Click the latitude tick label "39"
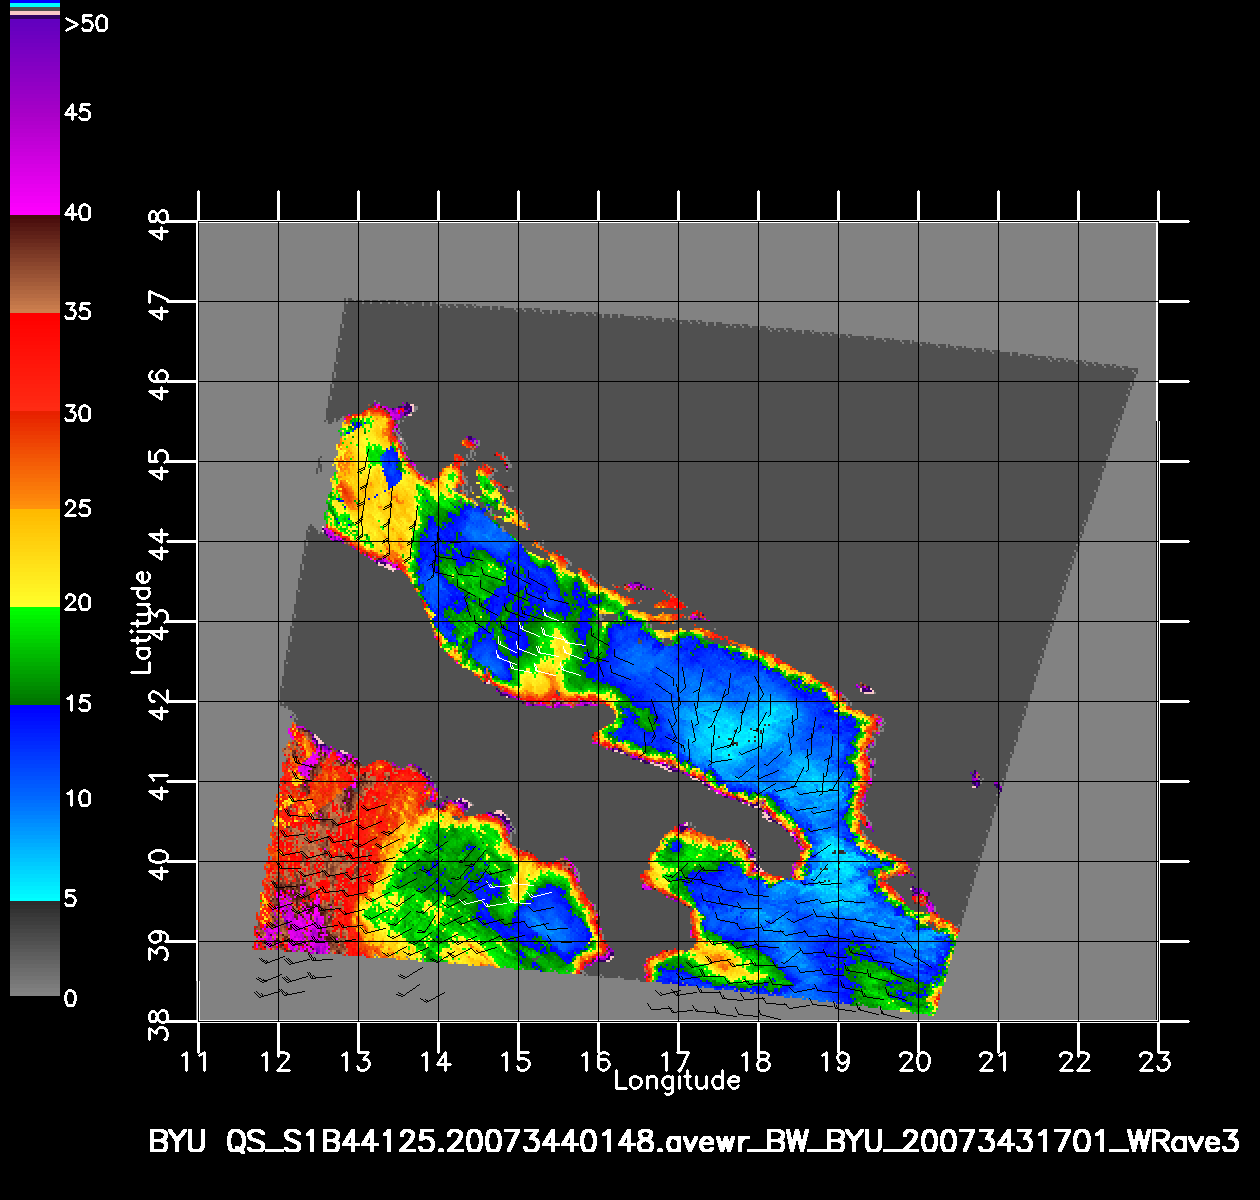Viewport: 1260px width, 1200px height. point(159,944)
